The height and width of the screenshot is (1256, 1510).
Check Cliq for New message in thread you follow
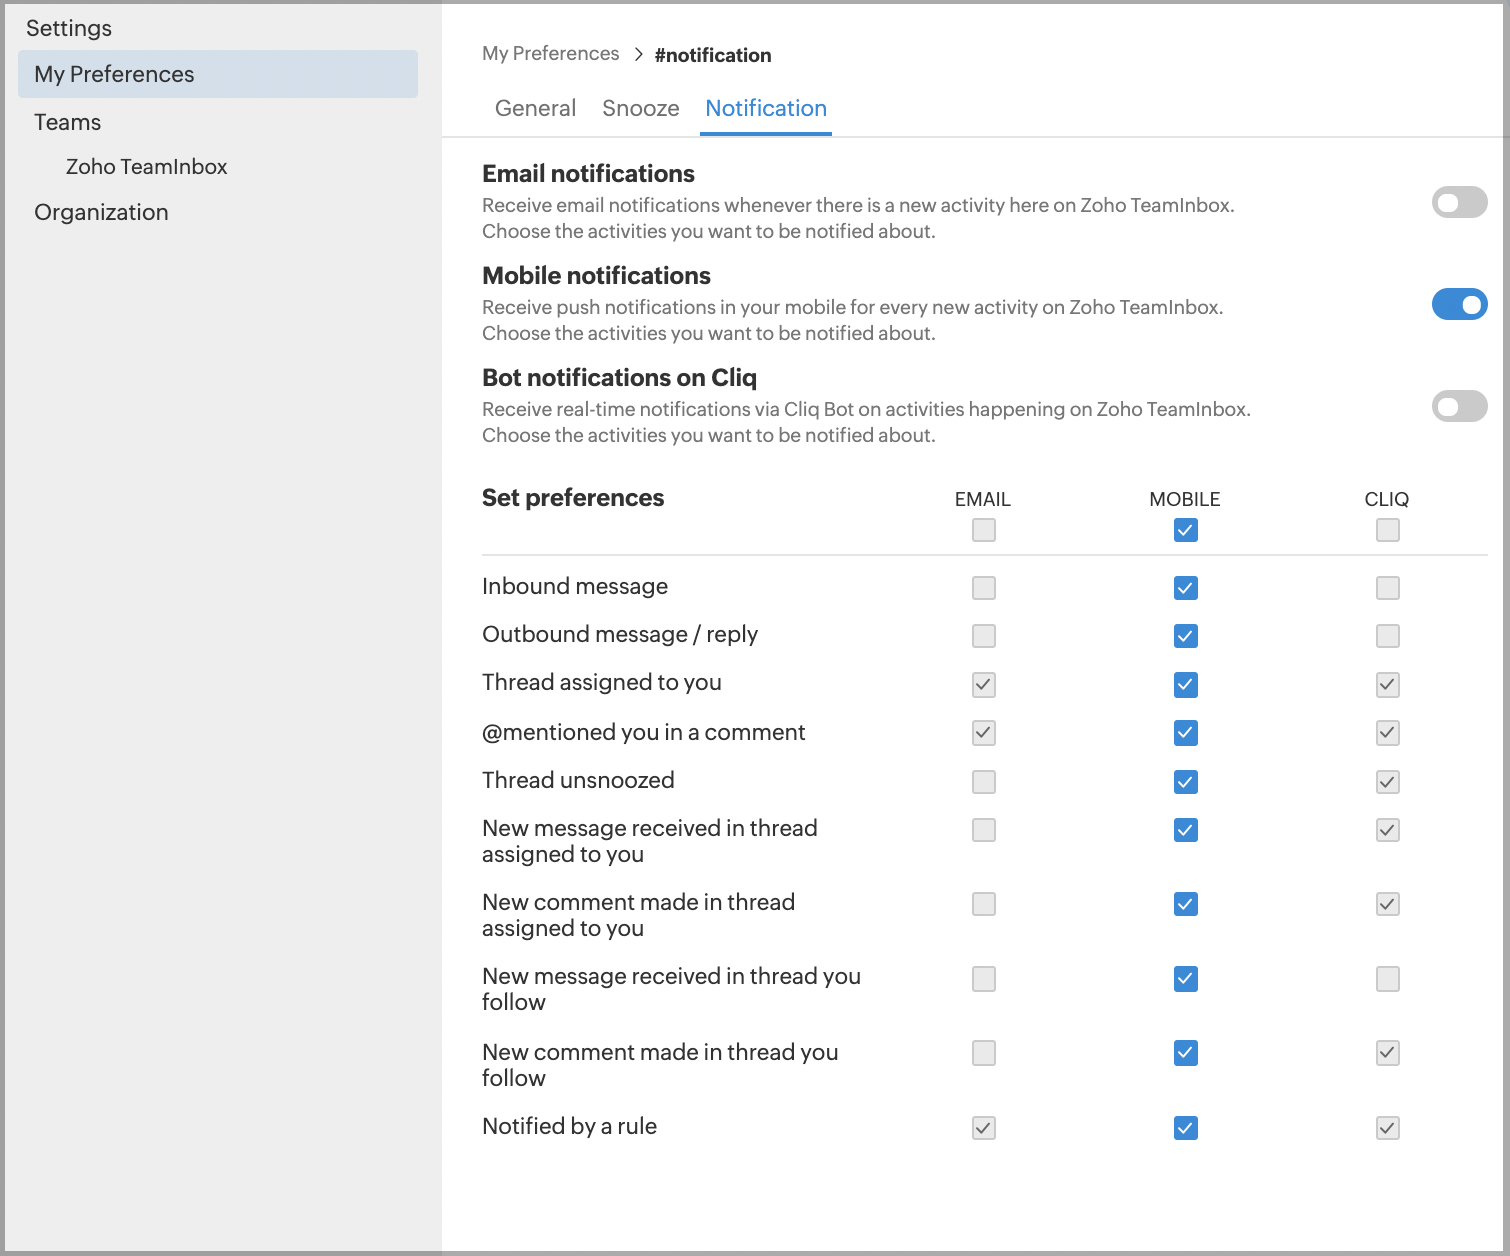click(x=1387, y=979)
